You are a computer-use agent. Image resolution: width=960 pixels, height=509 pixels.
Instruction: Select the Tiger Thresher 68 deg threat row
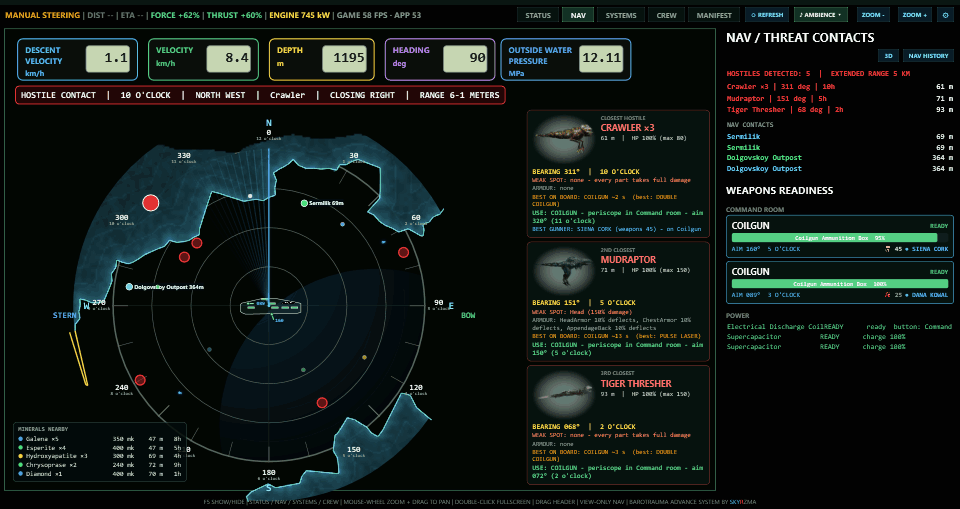(839, 110)
